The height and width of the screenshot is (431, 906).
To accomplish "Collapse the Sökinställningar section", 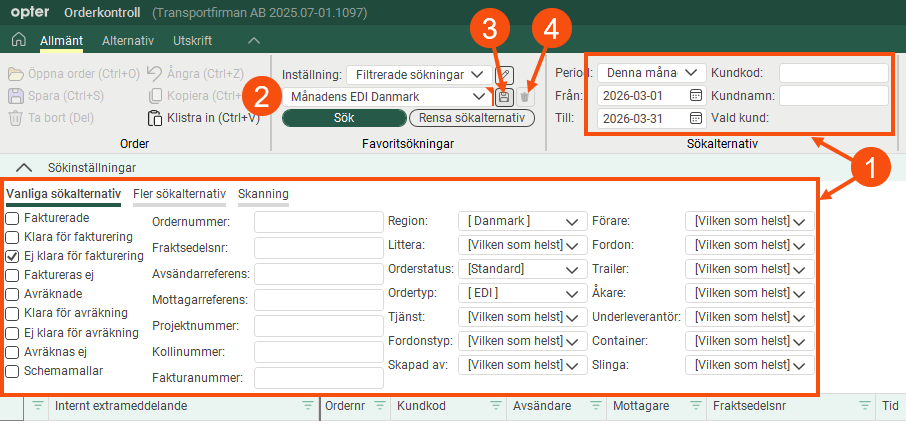I will pyautogui.click(x=27, y=168).
